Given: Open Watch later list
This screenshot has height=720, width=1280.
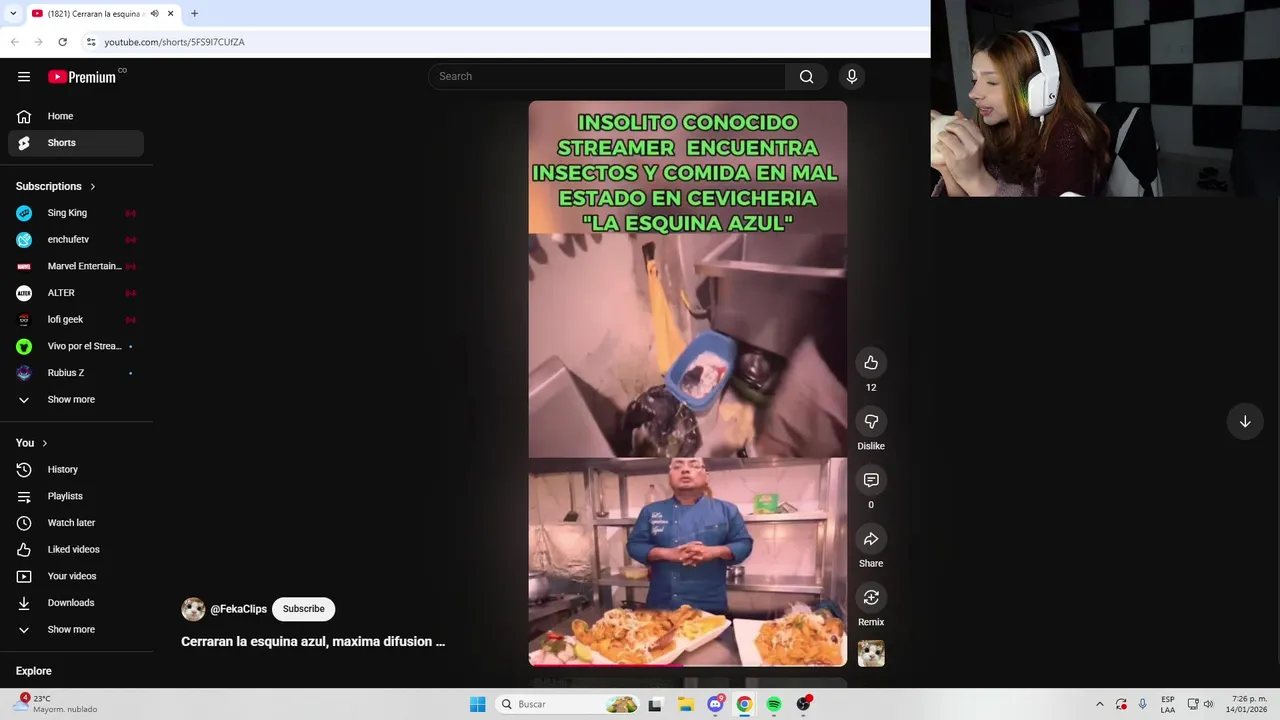Looking at the screenshot, I should (x=76, y=523).
